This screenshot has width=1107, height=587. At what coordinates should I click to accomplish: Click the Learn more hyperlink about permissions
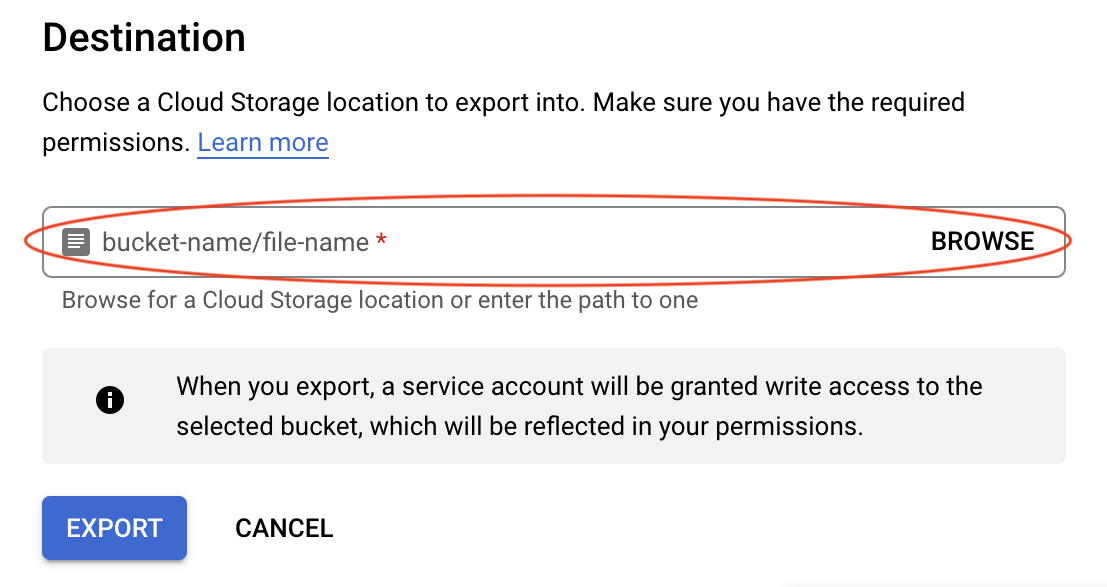click(263, 142)
